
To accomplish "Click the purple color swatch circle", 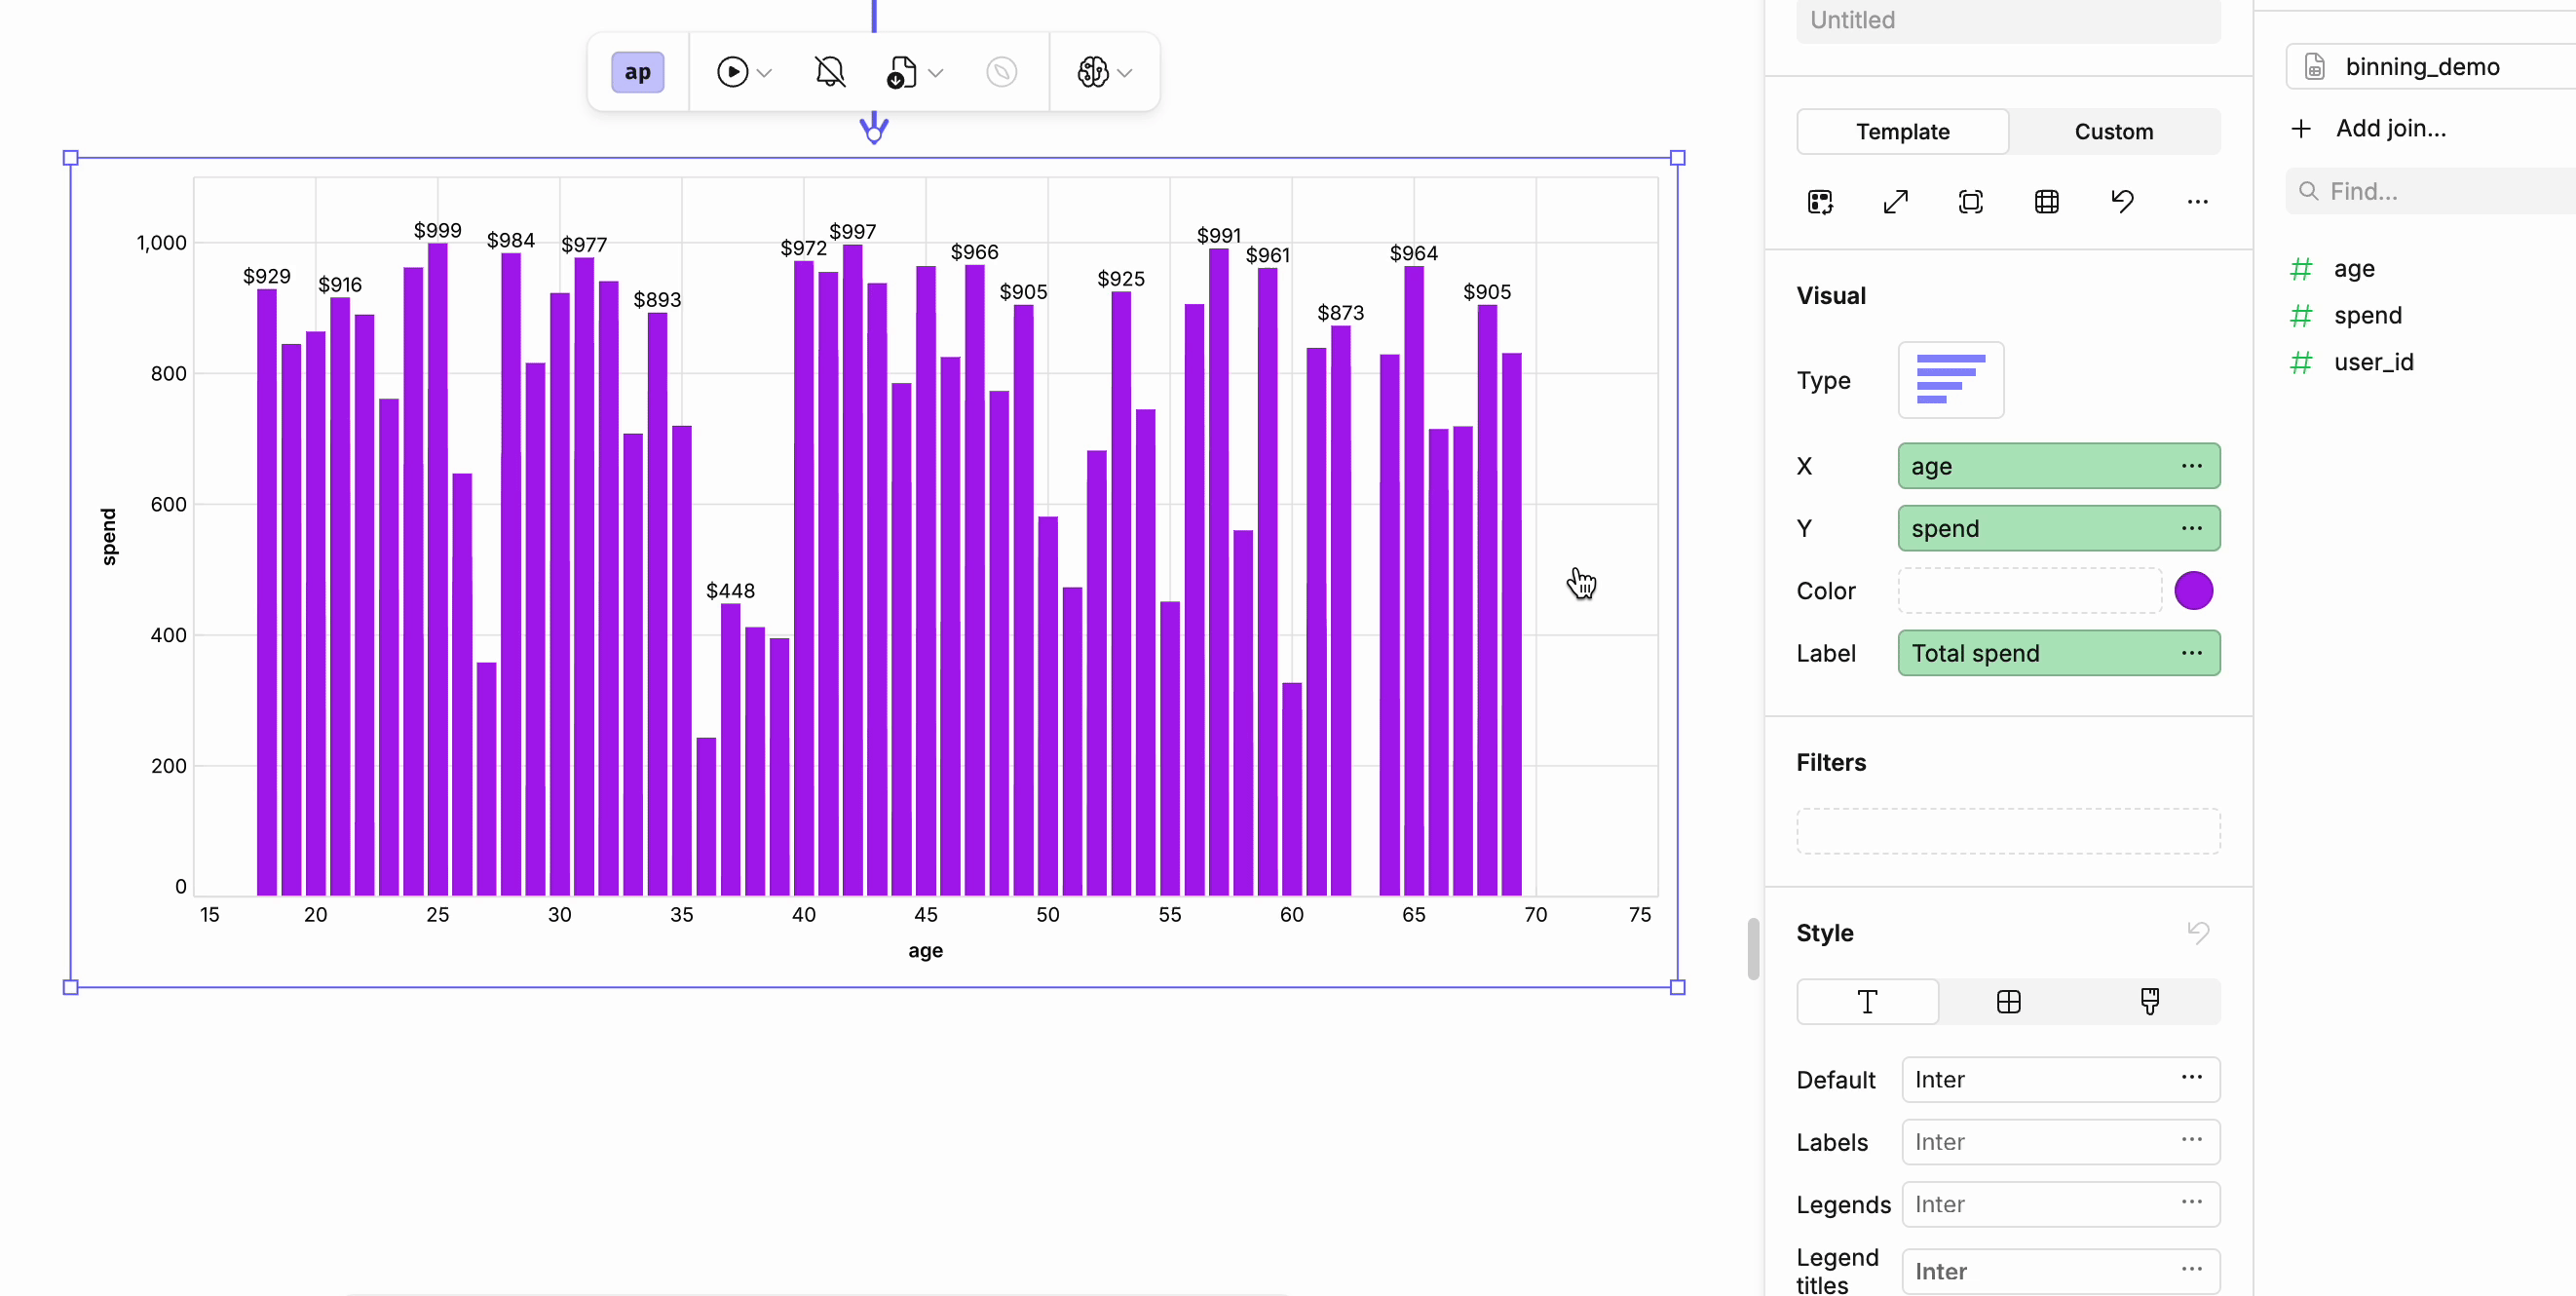I will pyautogui.click(x=2193, y=591).
